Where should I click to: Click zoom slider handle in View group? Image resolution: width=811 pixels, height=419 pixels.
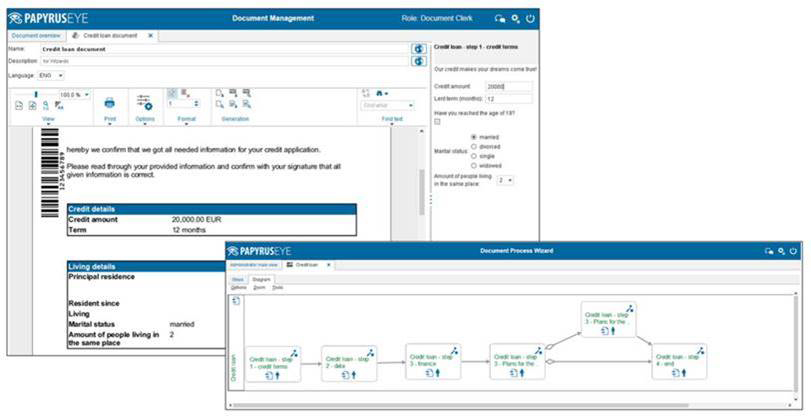36,94
